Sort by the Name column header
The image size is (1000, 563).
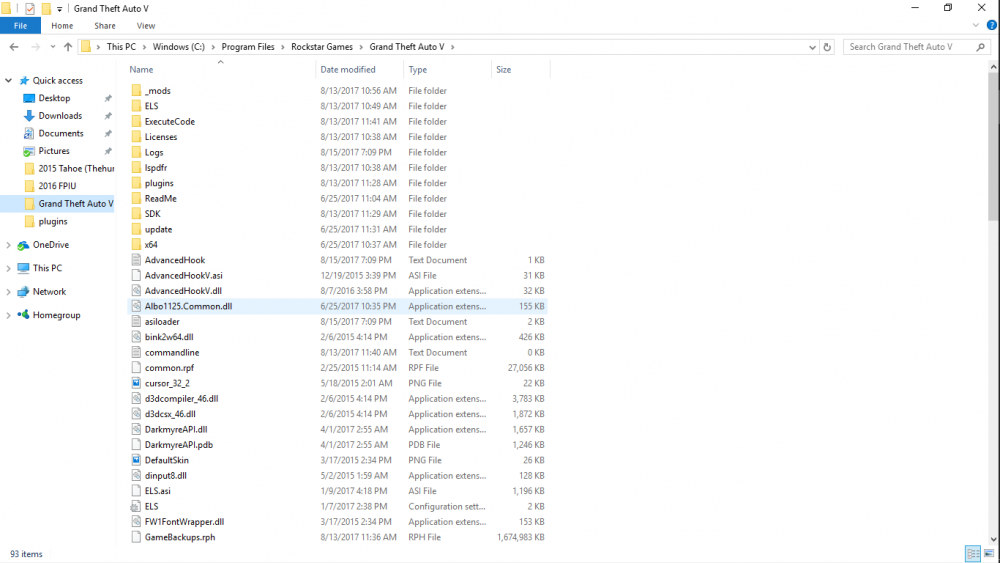click(141, 69)
